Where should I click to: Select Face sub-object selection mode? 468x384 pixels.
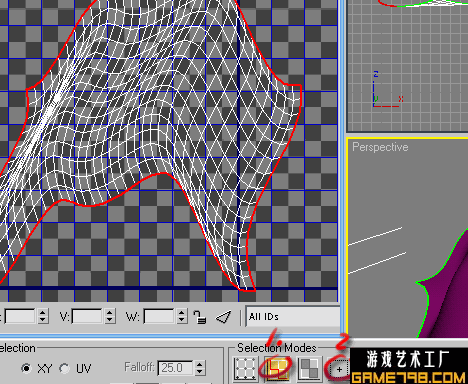309,369
